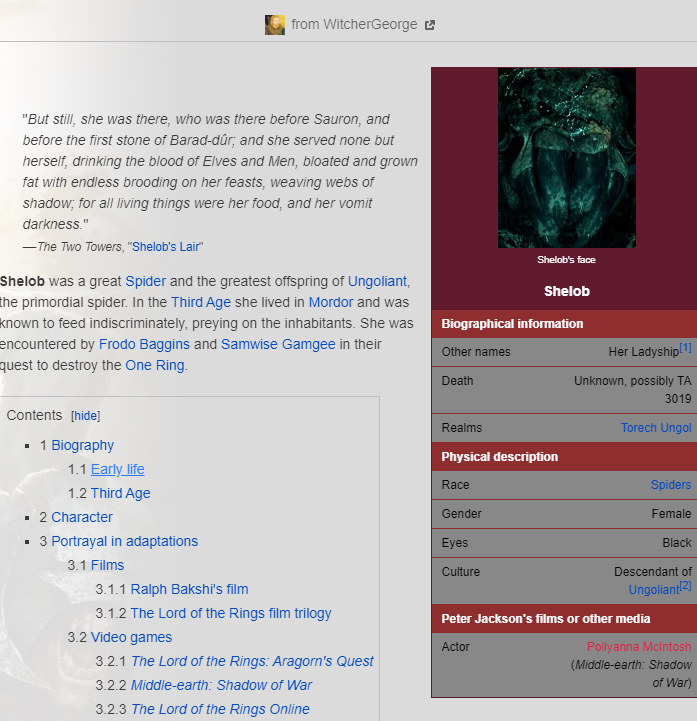Open Torech Ungol realm link
Image resolution: width=697 pixels, height=721 pixels.
[x=656, y=428]
